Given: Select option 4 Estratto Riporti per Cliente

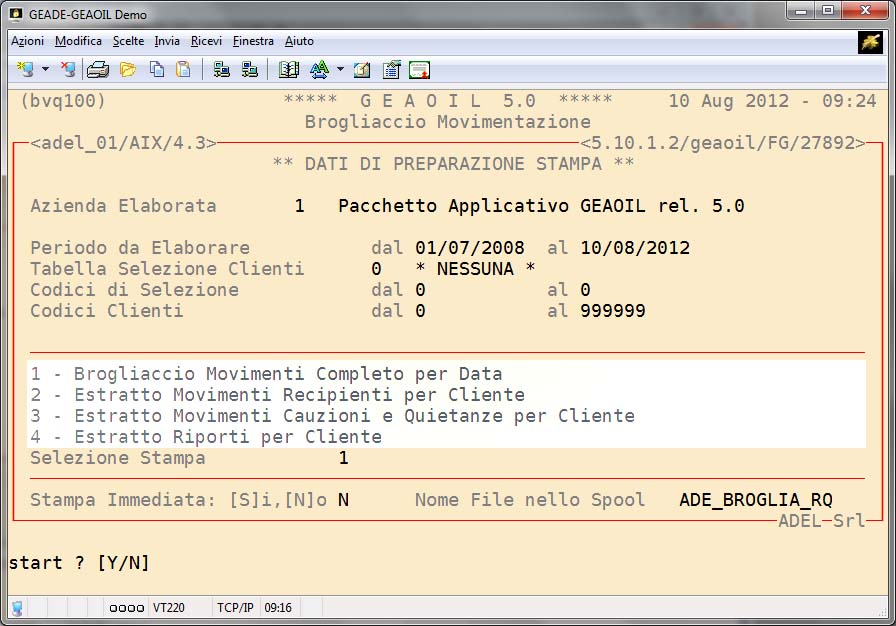Looking at the screenshot, I should (x=206, y=437).
